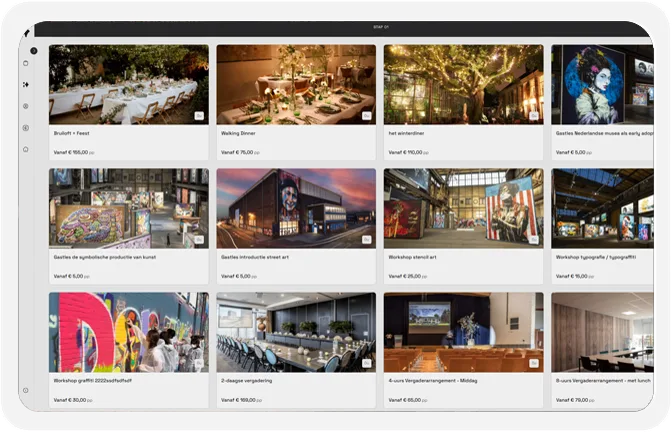Open the Workshop typografie warehouse photo

pyautogui.click(x=603, y=208)
